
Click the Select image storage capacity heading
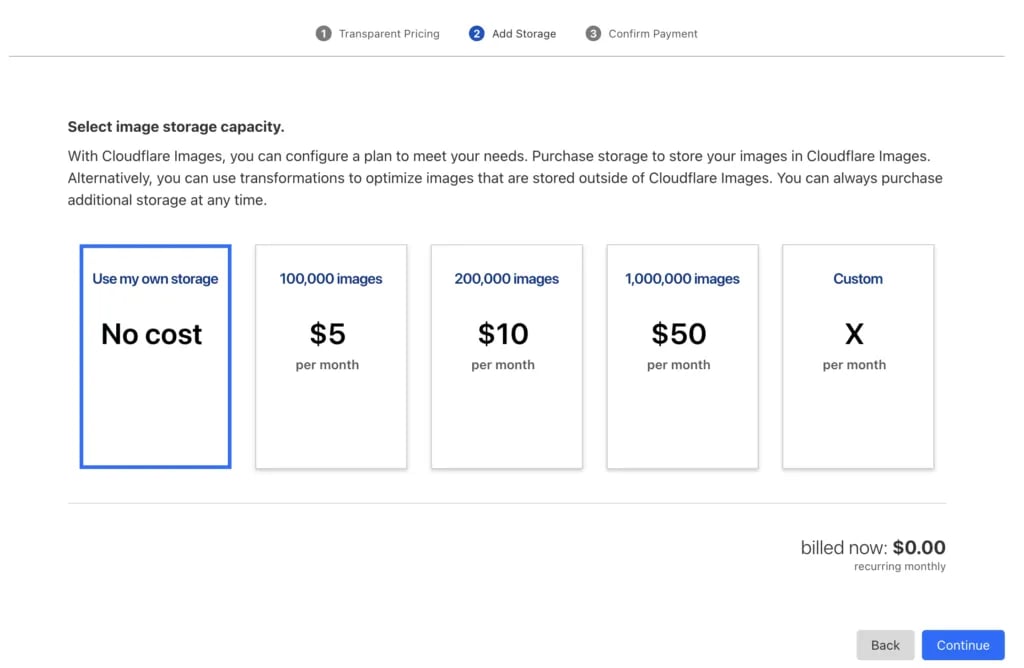176,127
